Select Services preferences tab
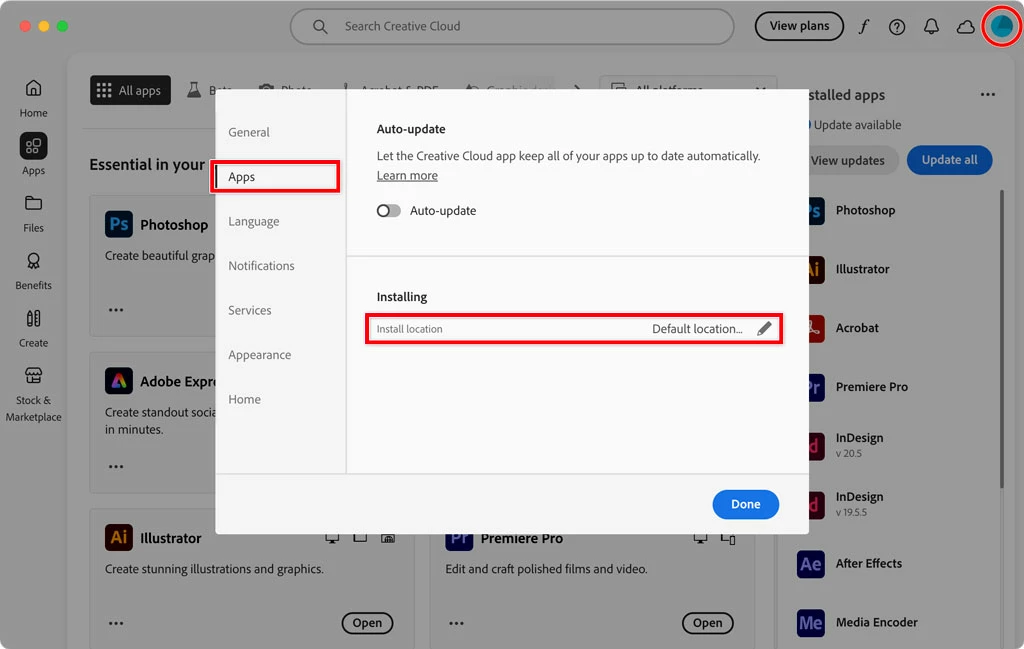Viewport: 1024px width, 649px height. (x=249, y=310)
